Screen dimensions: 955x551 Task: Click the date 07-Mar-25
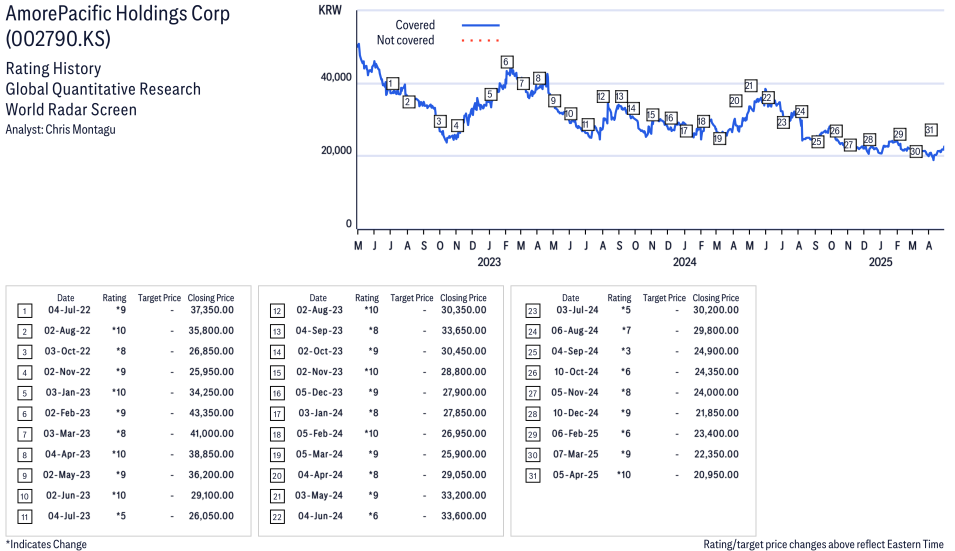tap(576, 454)
